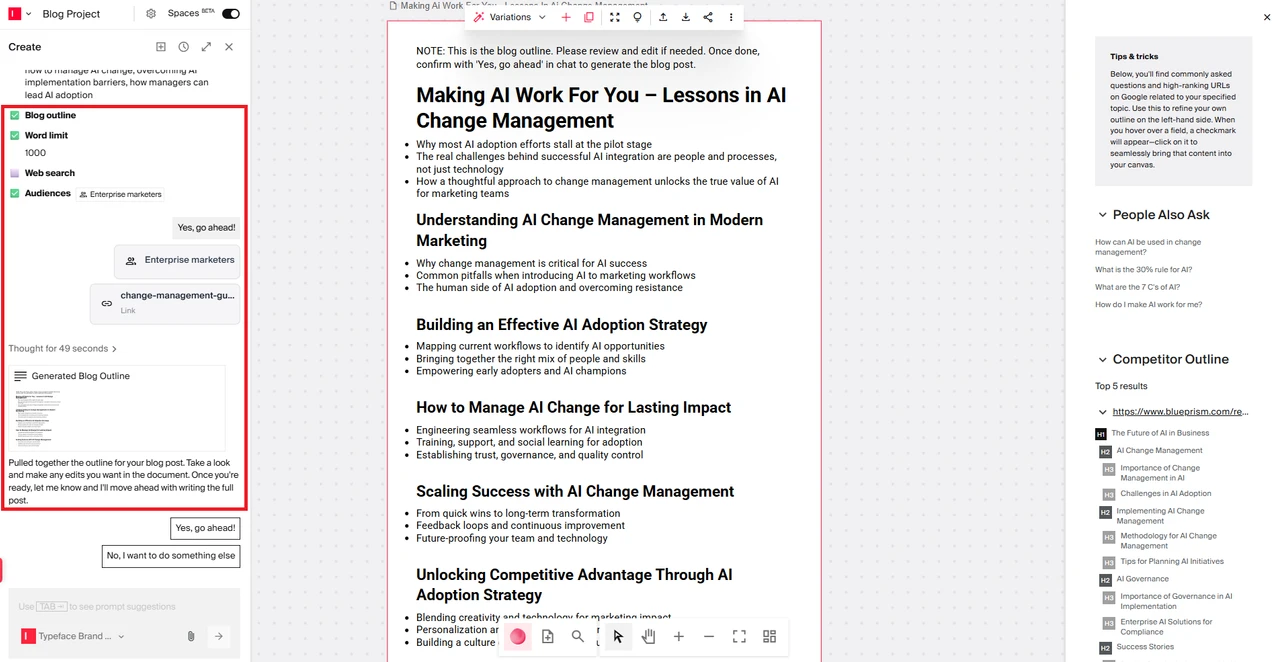Click the 'Yes, go ahead!' sent chat message
The height and width of the screenshot is (662, 1272).
(206, 228)
